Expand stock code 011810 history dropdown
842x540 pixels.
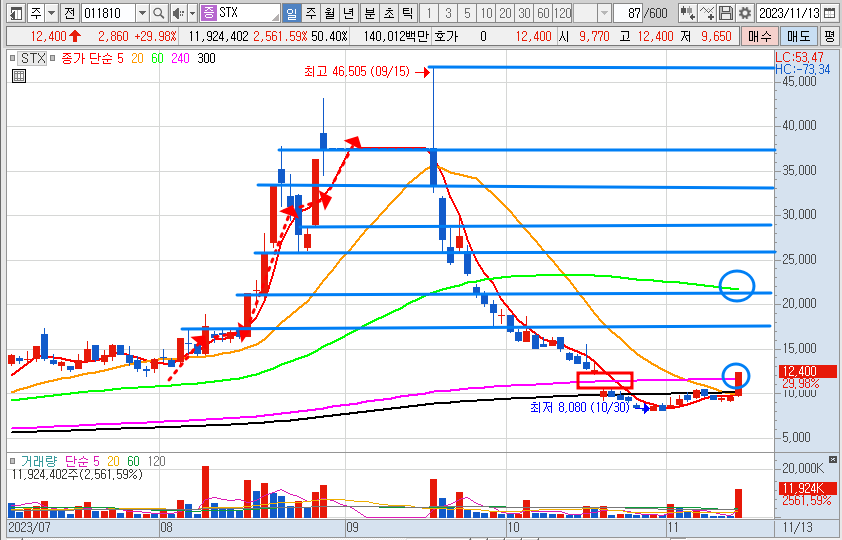click(x=142, y=13)
